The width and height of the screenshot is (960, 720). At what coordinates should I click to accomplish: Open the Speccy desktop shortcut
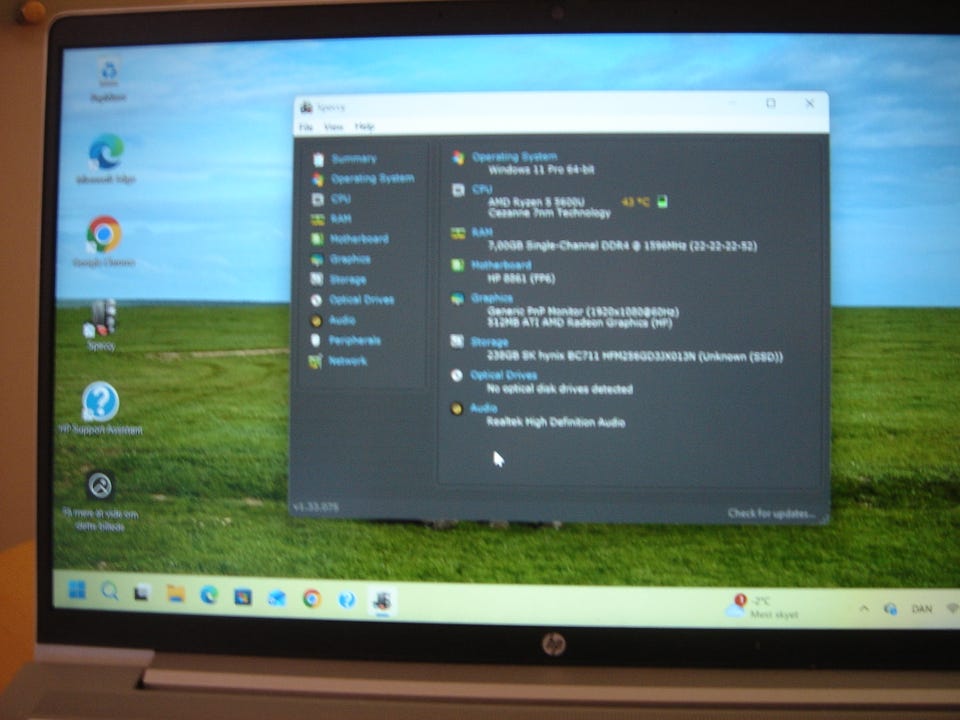(x=101, y=324)
